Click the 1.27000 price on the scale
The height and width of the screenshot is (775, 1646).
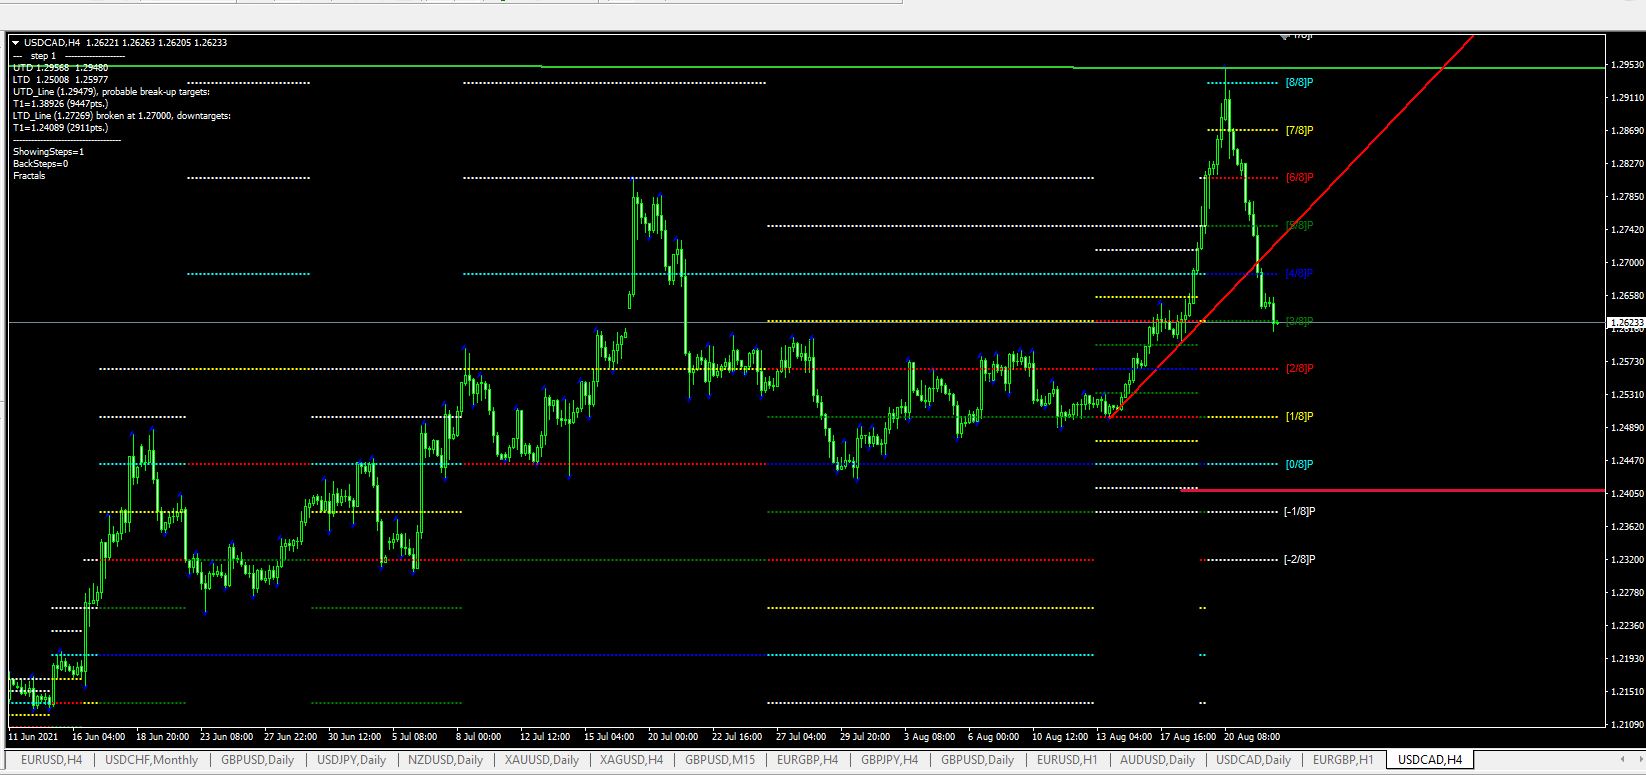(1627, 263)
